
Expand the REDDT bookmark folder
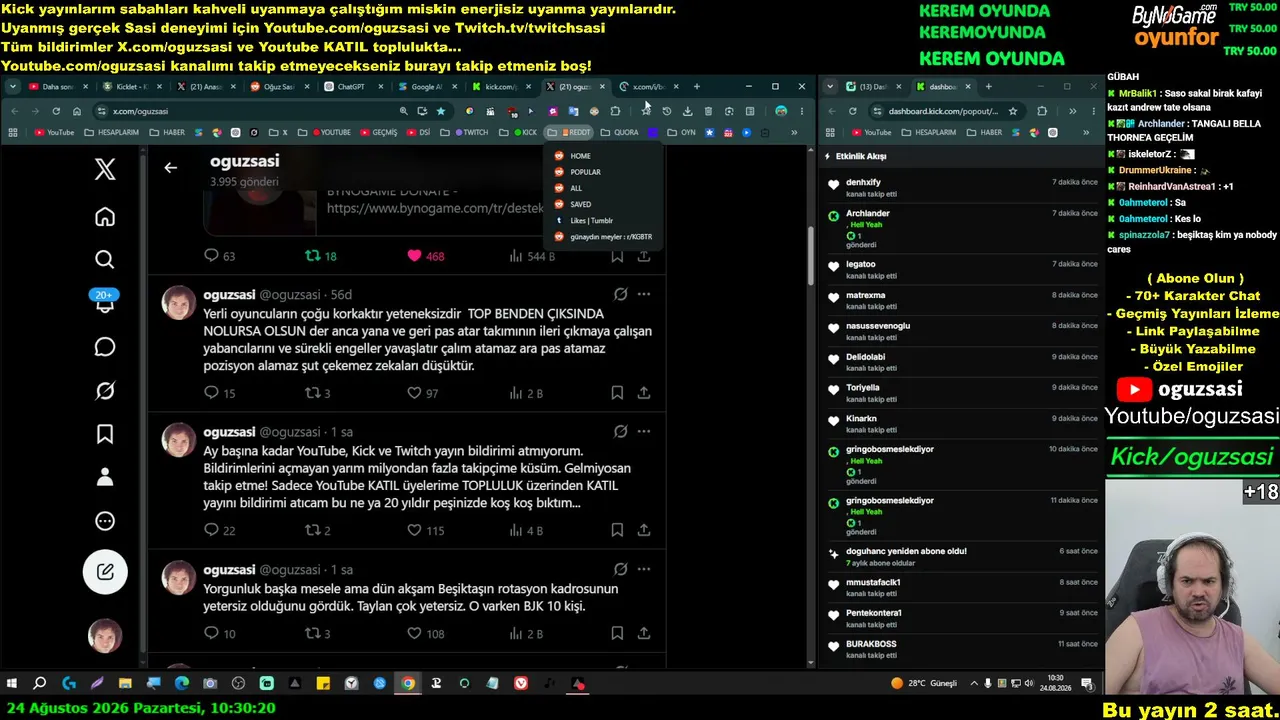pos(570,132)
